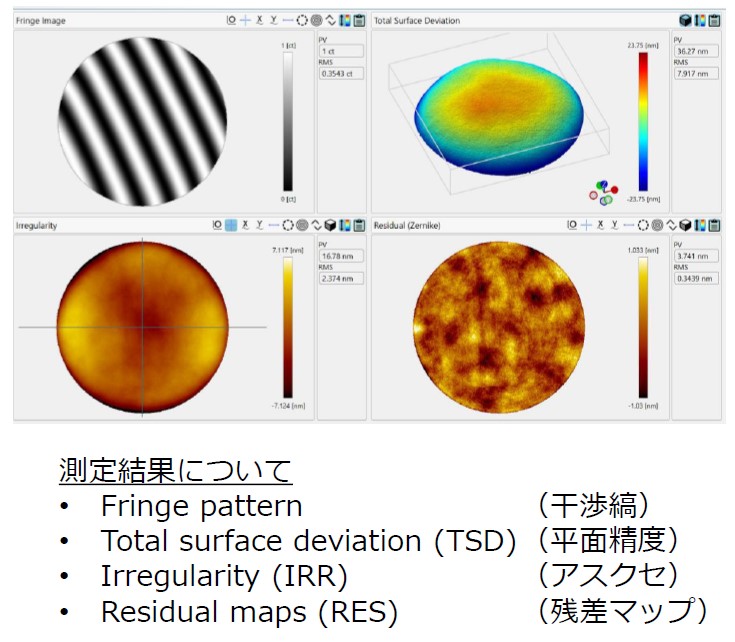Click the Residual PV value '3.741 nm'
735x642 pixels.
coord(696,256)
